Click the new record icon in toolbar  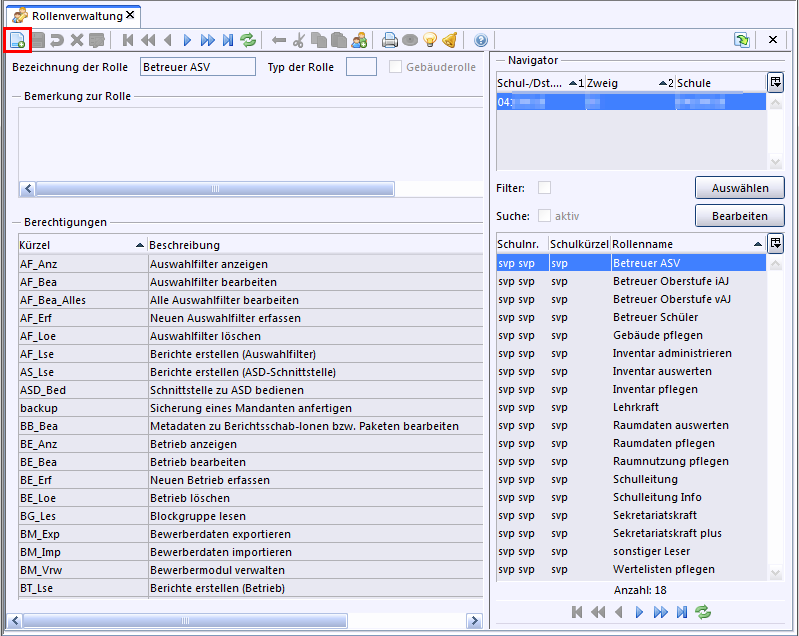pos(17,40)
